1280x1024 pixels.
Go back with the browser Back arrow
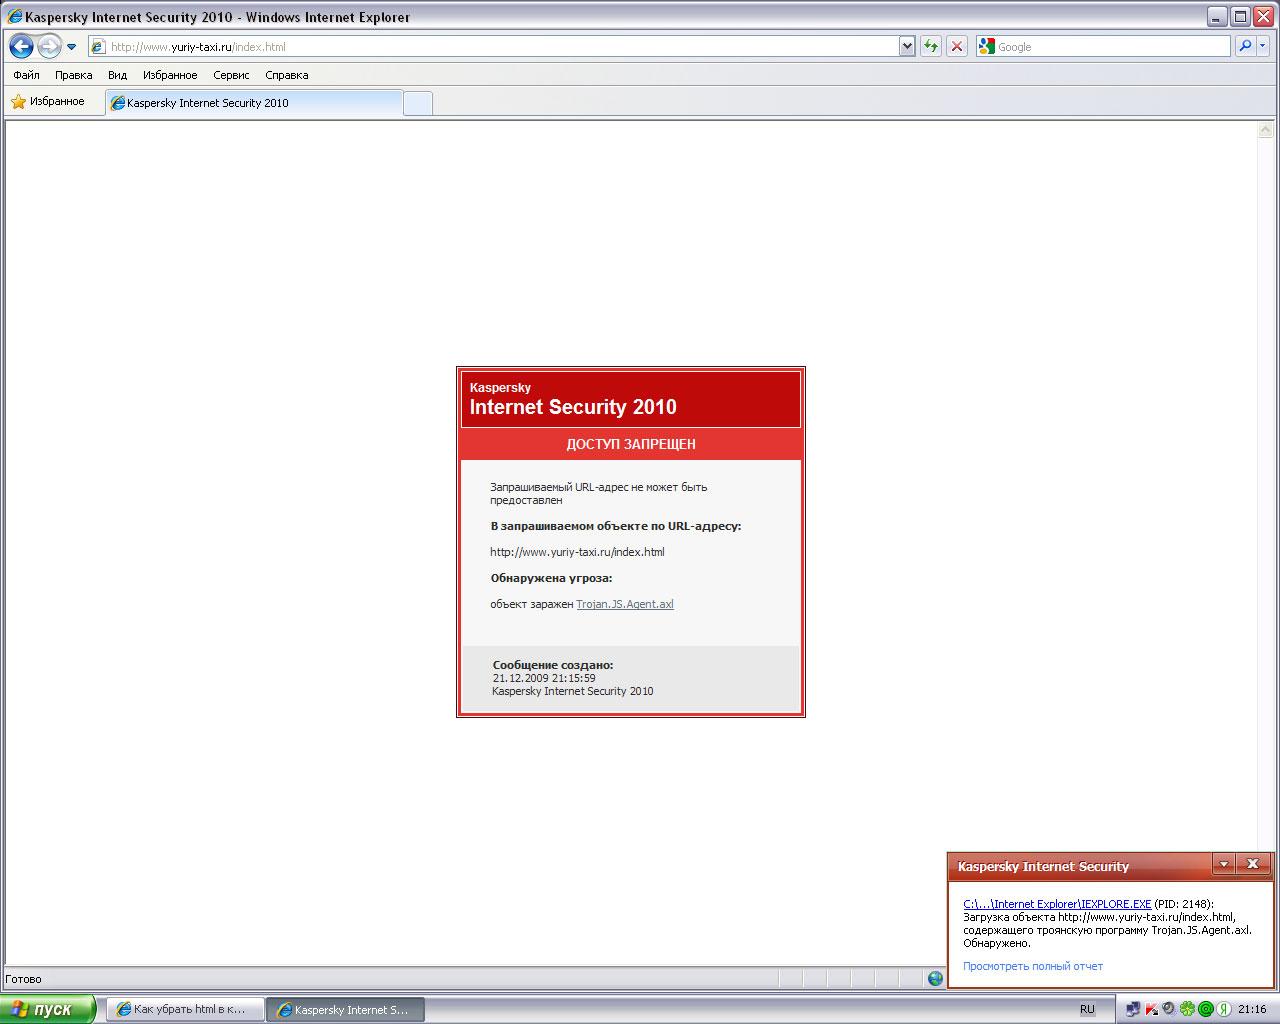22,46
